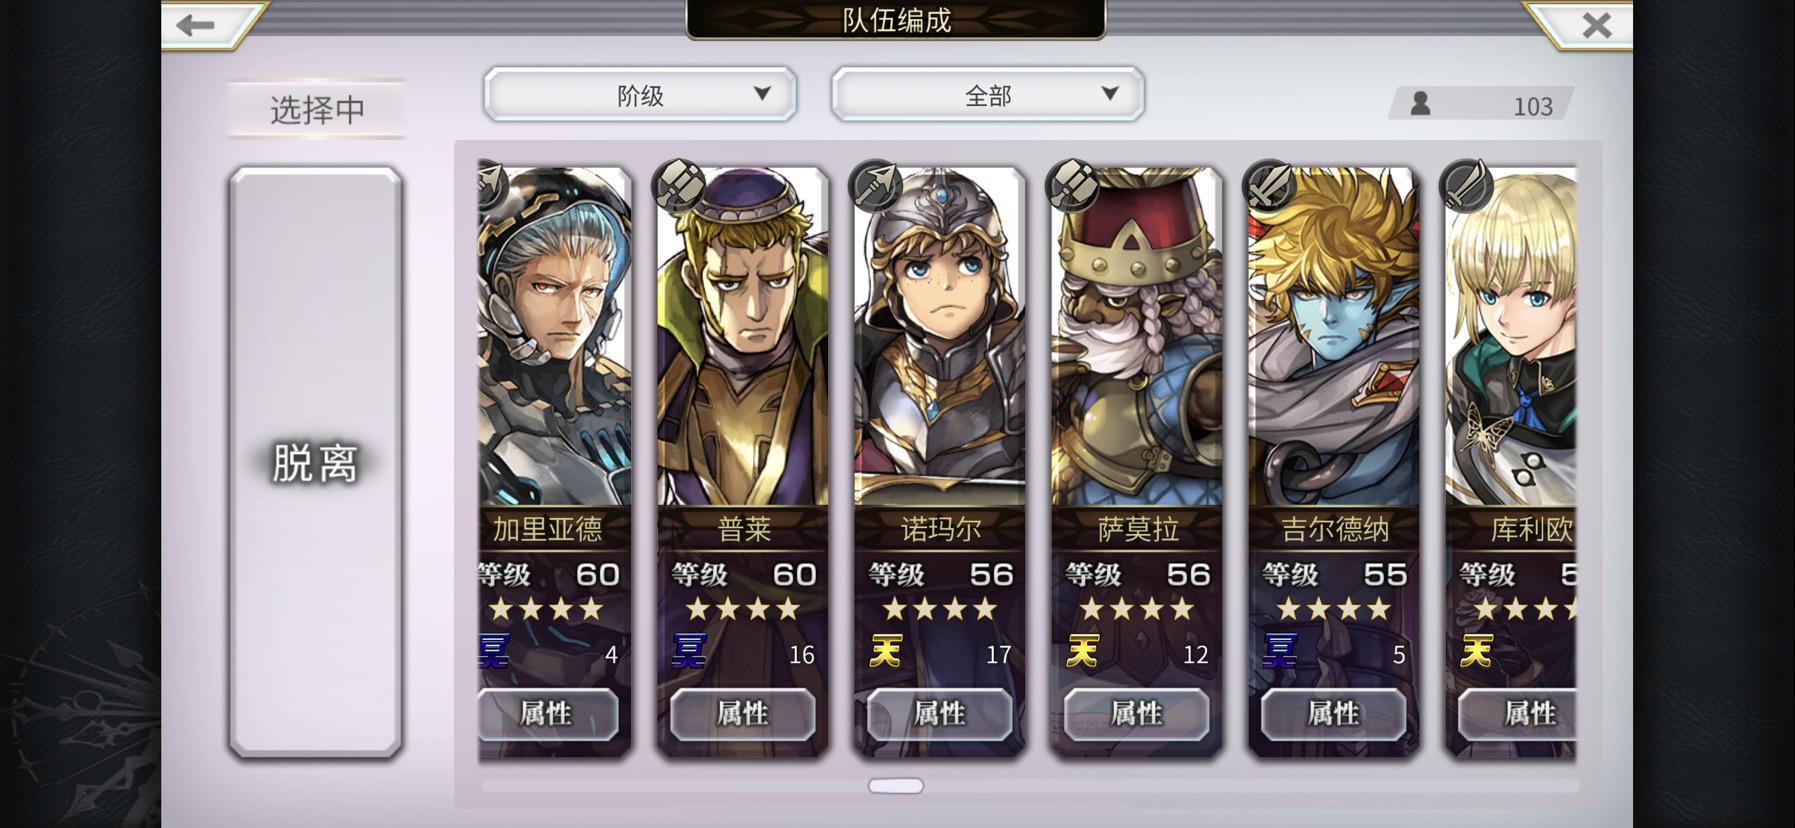
Task: Open 属性 for 普莱
Action: [x=742, y=713]
